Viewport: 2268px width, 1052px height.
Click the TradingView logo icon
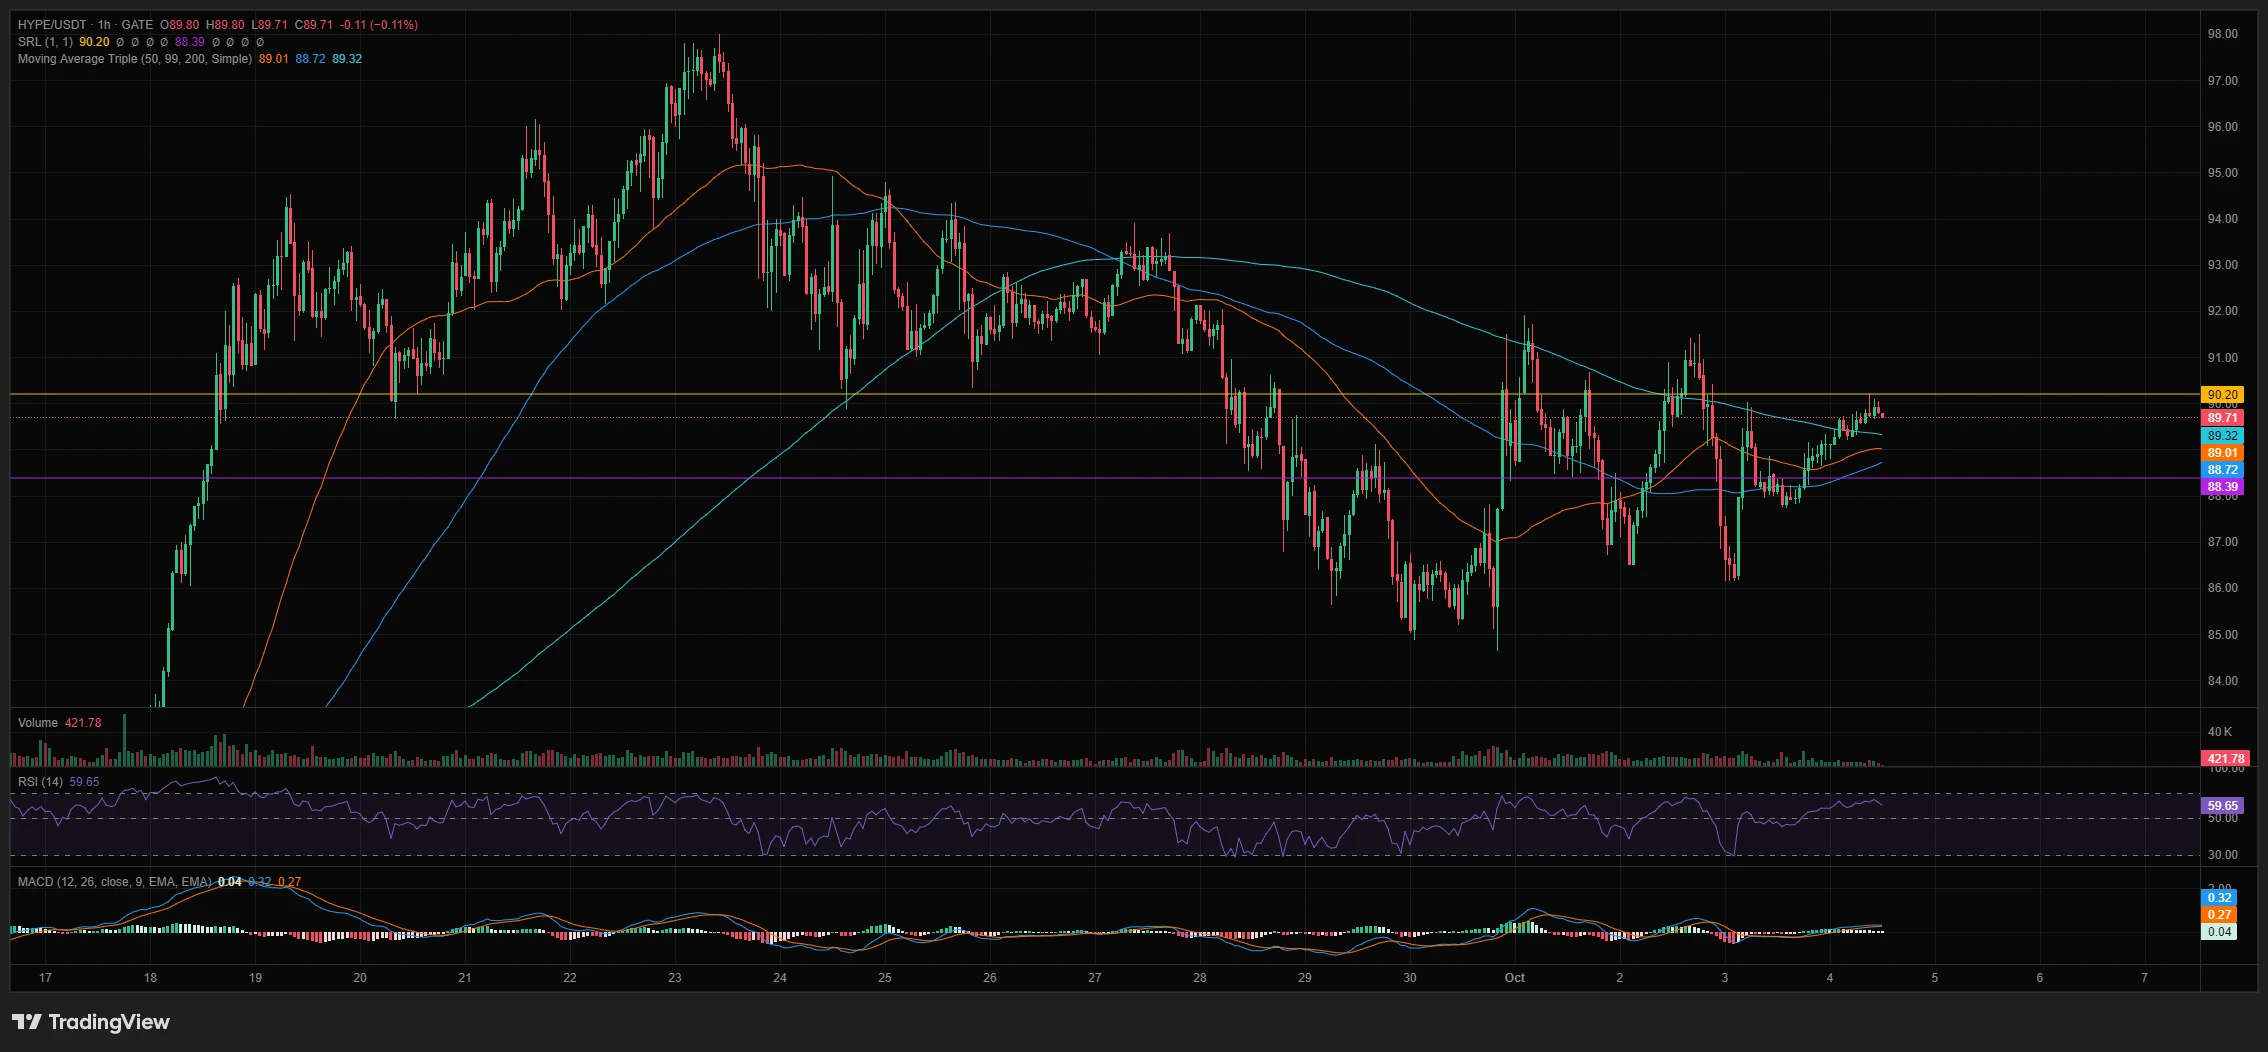coord(27,1021)
